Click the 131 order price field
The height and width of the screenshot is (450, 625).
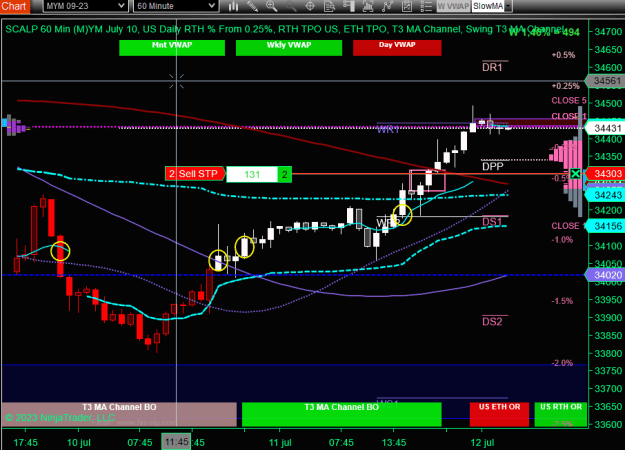[252, 175]
